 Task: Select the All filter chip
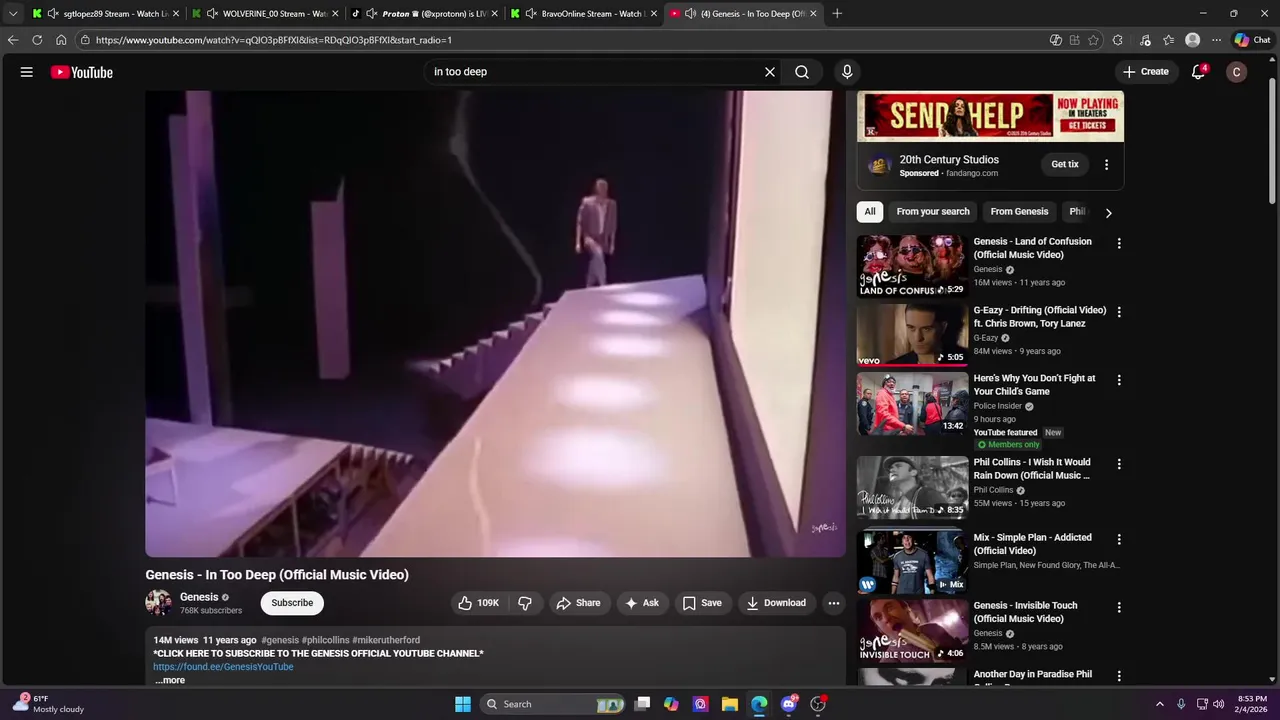870,212
